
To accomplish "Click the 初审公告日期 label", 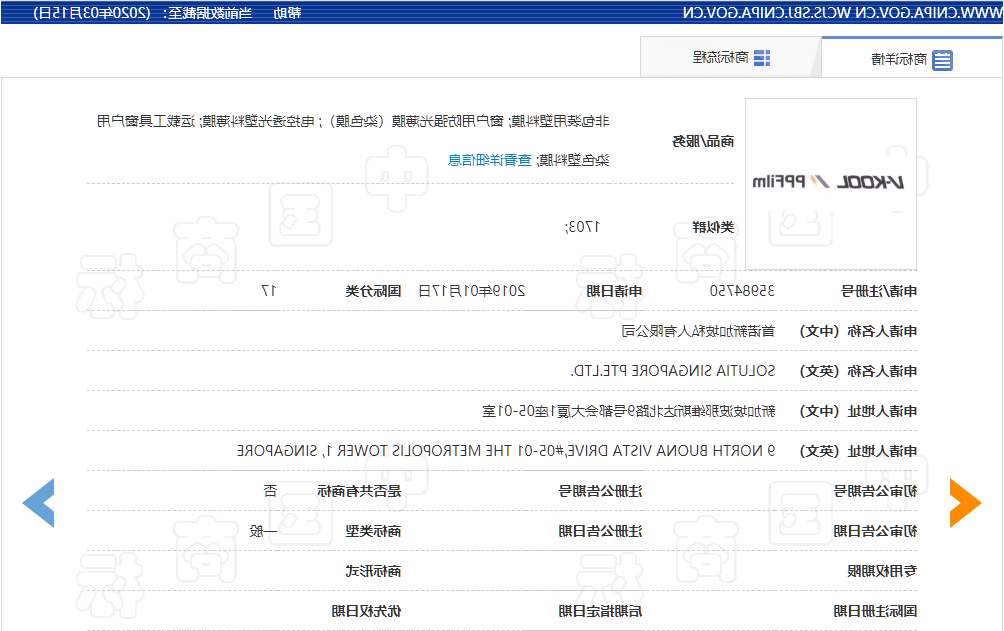I will (875, 531).
